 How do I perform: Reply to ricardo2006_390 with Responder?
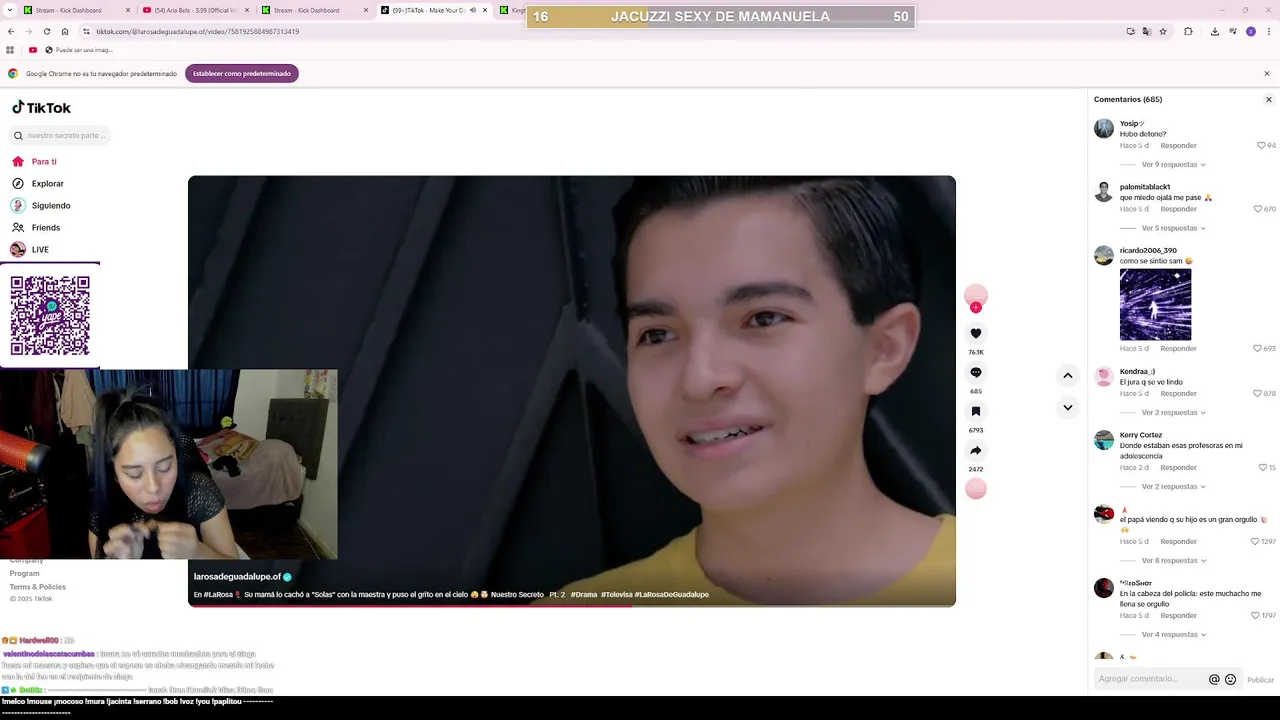1178,349
